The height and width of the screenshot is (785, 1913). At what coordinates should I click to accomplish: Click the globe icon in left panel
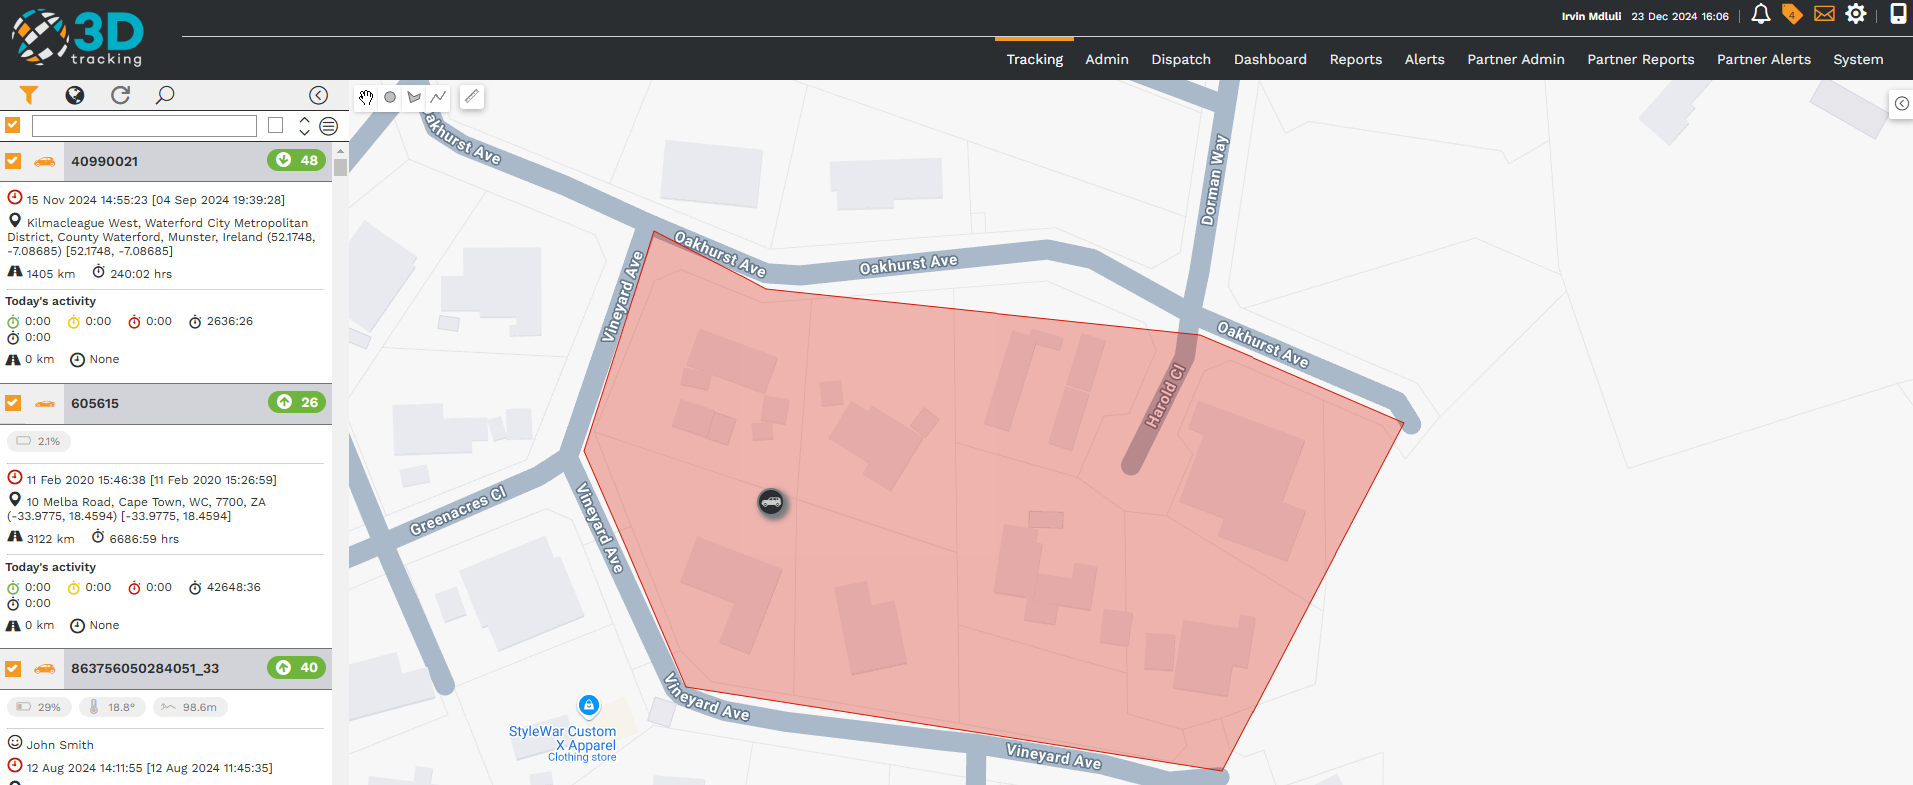(x=75, y=95)
